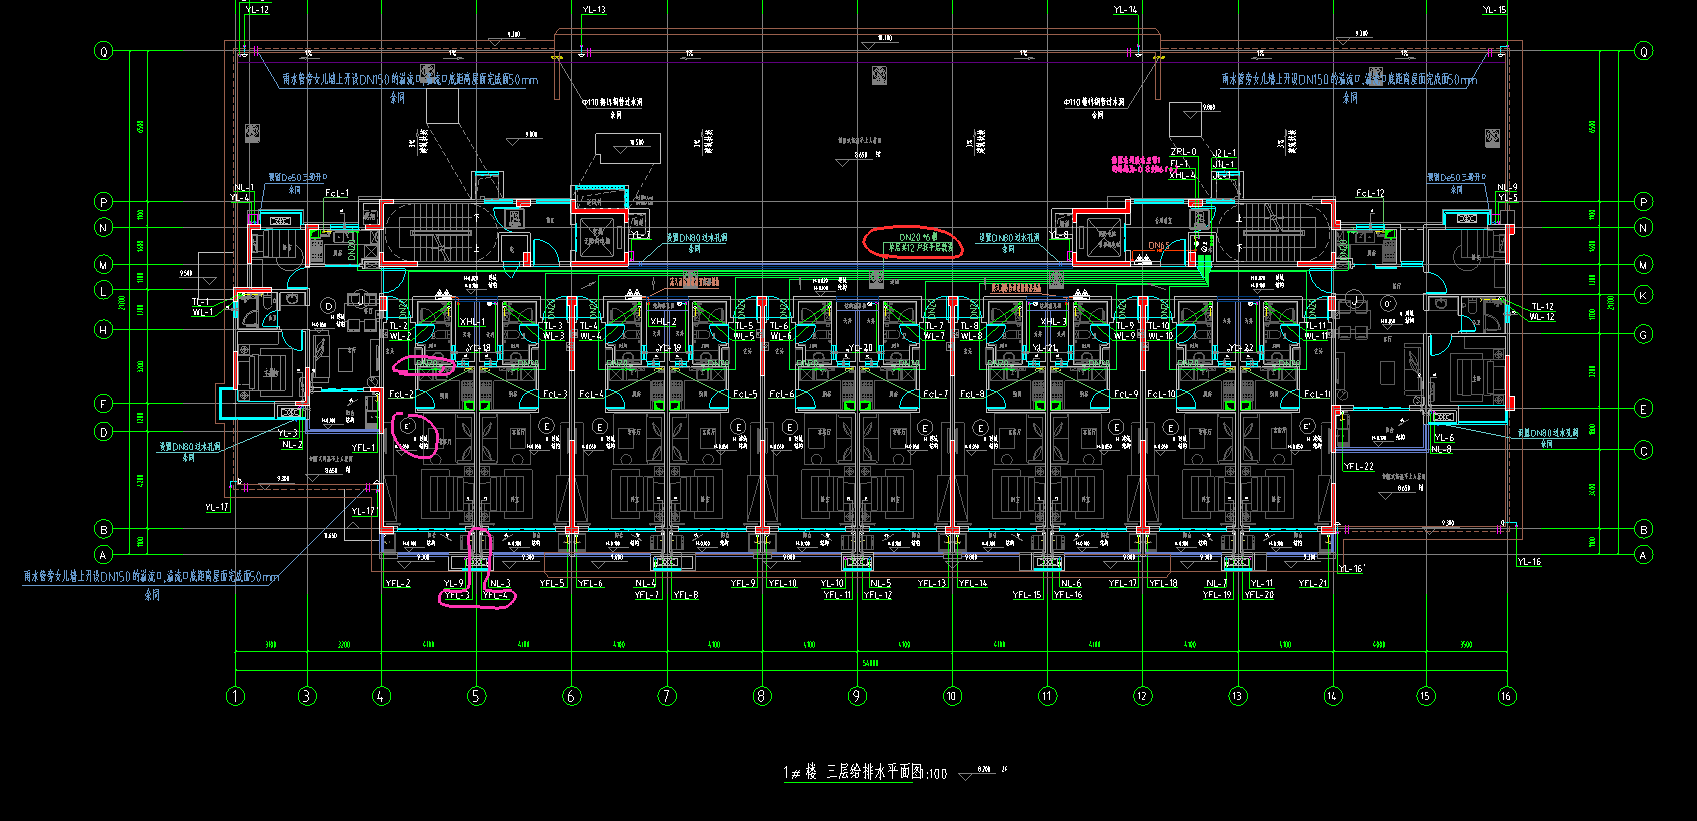The height and width of the screenshot is (821, 1697).
Task: Click the XHL-4 riser label
Action: (1183, 175)
